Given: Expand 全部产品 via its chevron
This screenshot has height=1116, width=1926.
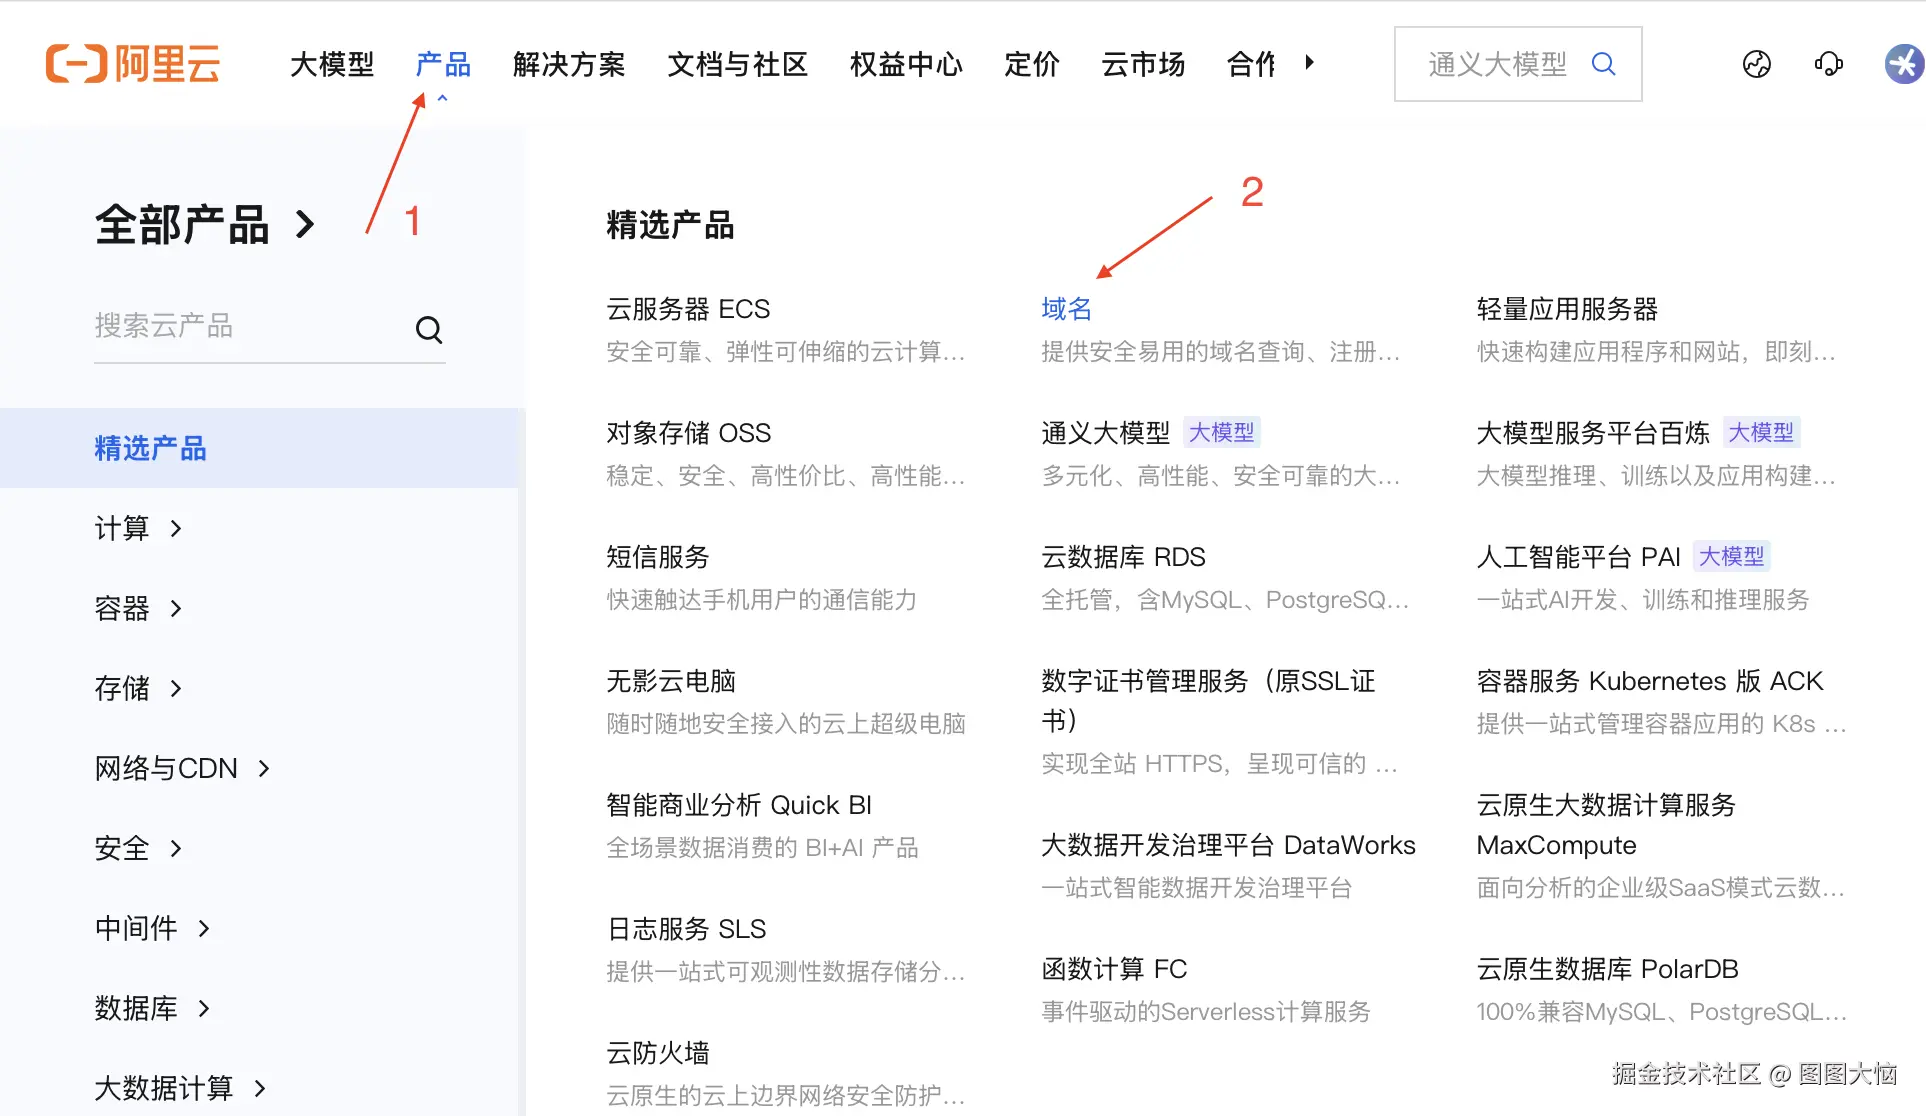Looking at the screenshot, I should (x=306, y=225).
